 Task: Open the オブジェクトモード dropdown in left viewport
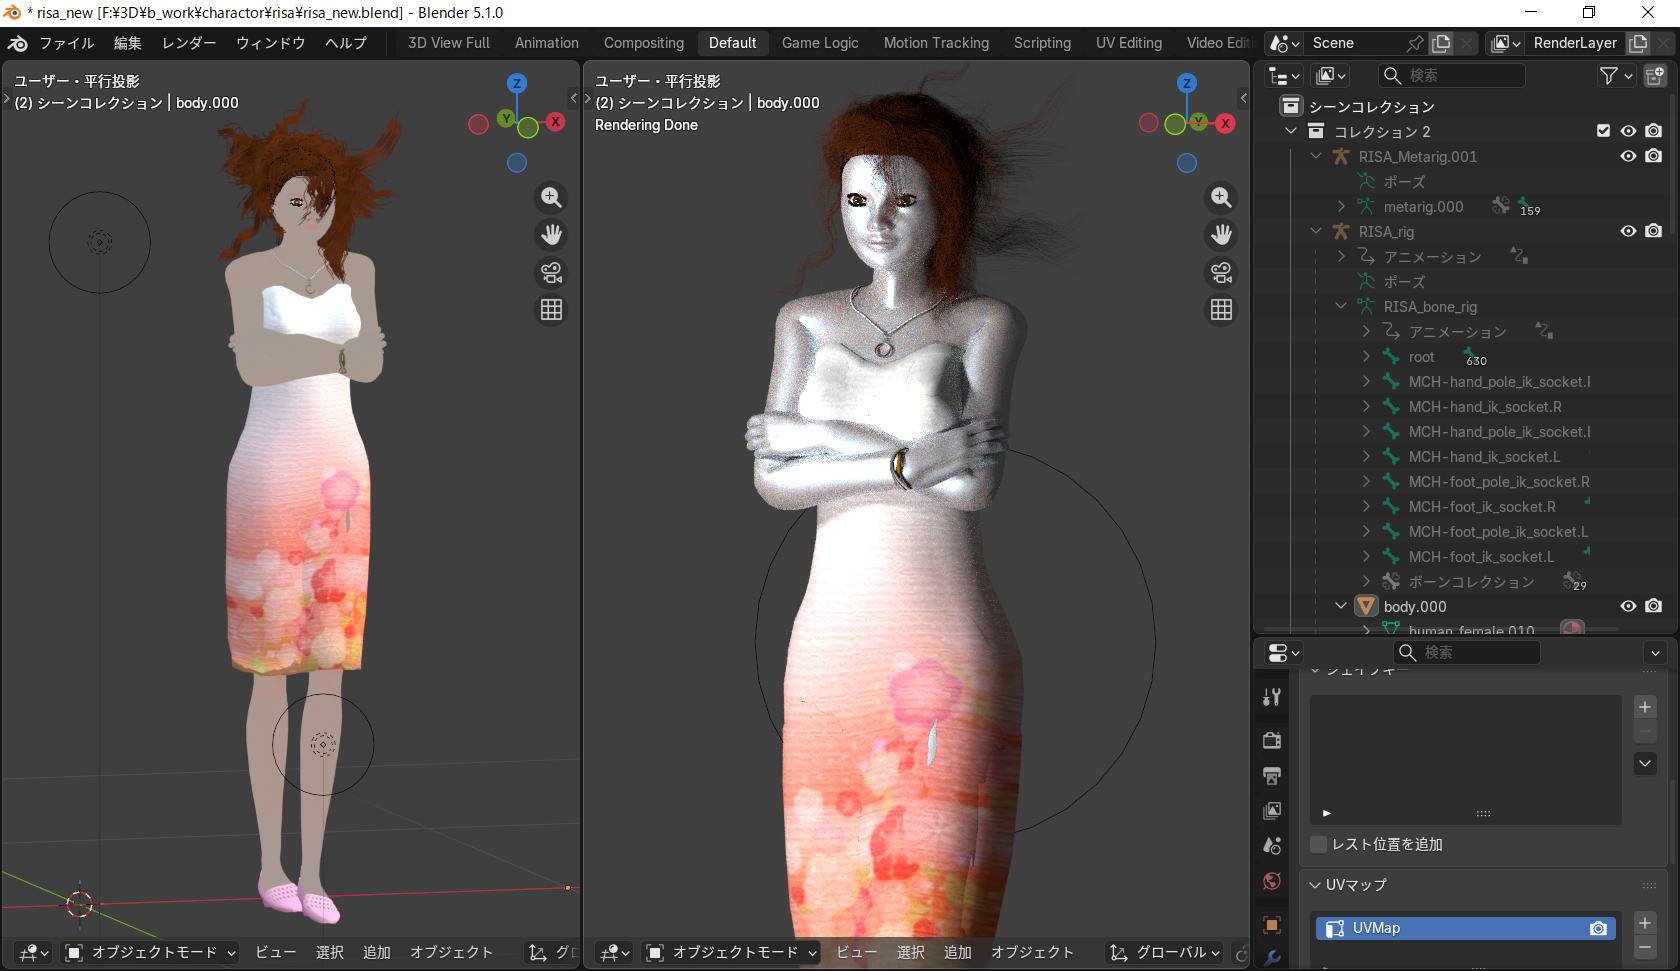pyautogui.click(x=151, y=952)
